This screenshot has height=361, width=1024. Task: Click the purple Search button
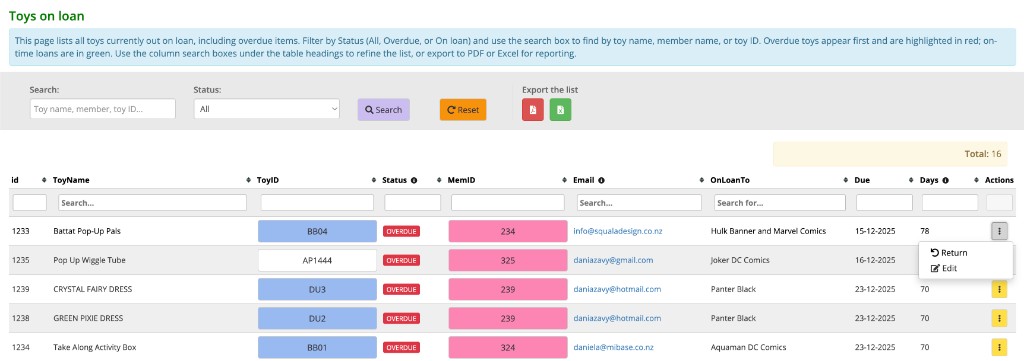[383, 110]
